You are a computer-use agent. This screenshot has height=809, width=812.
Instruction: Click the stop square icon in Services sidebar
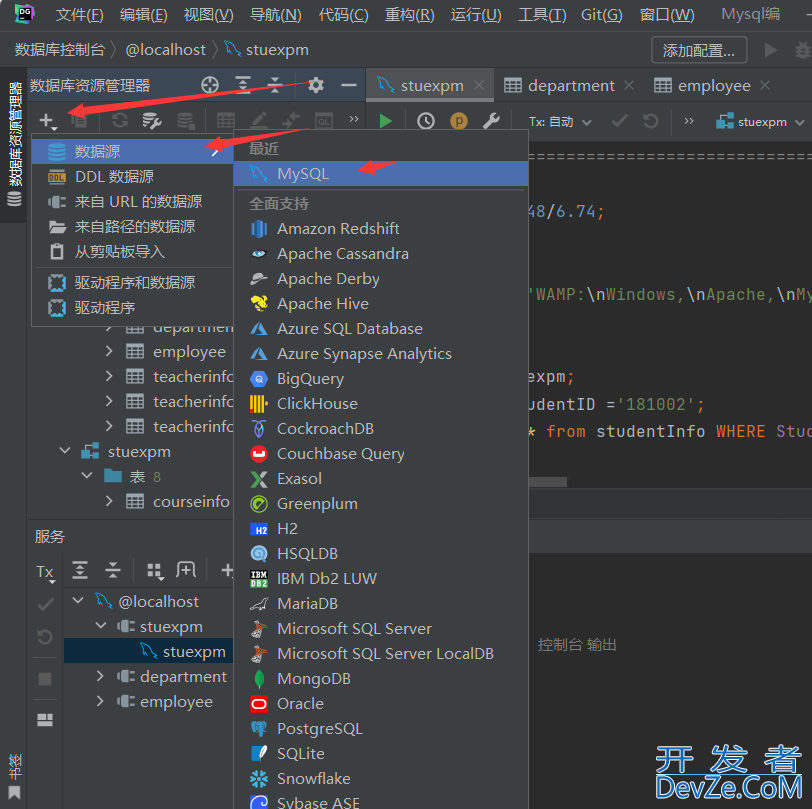point(45,678)
